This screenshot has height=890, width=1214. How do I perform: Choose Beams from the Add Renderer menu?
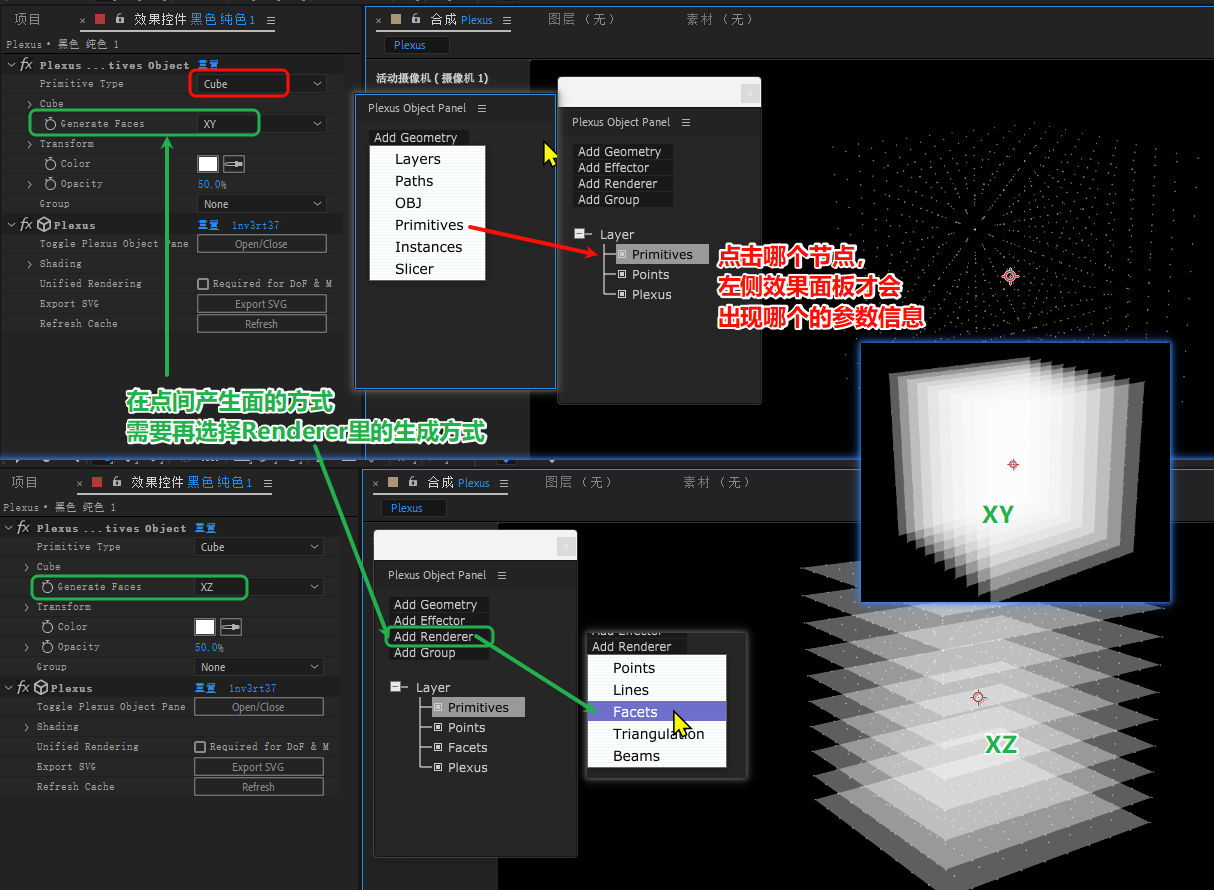pyautogui.click(x=657, y=756)
